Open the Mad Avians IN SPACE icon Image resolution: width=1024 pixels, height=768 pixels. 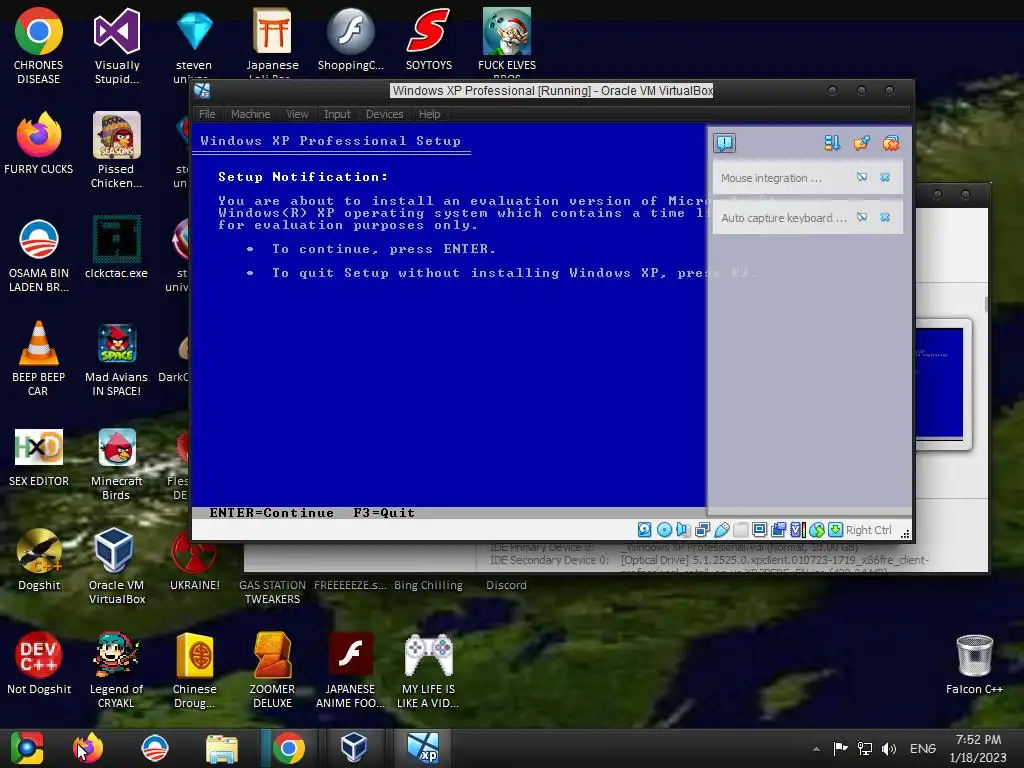(116, 358)
